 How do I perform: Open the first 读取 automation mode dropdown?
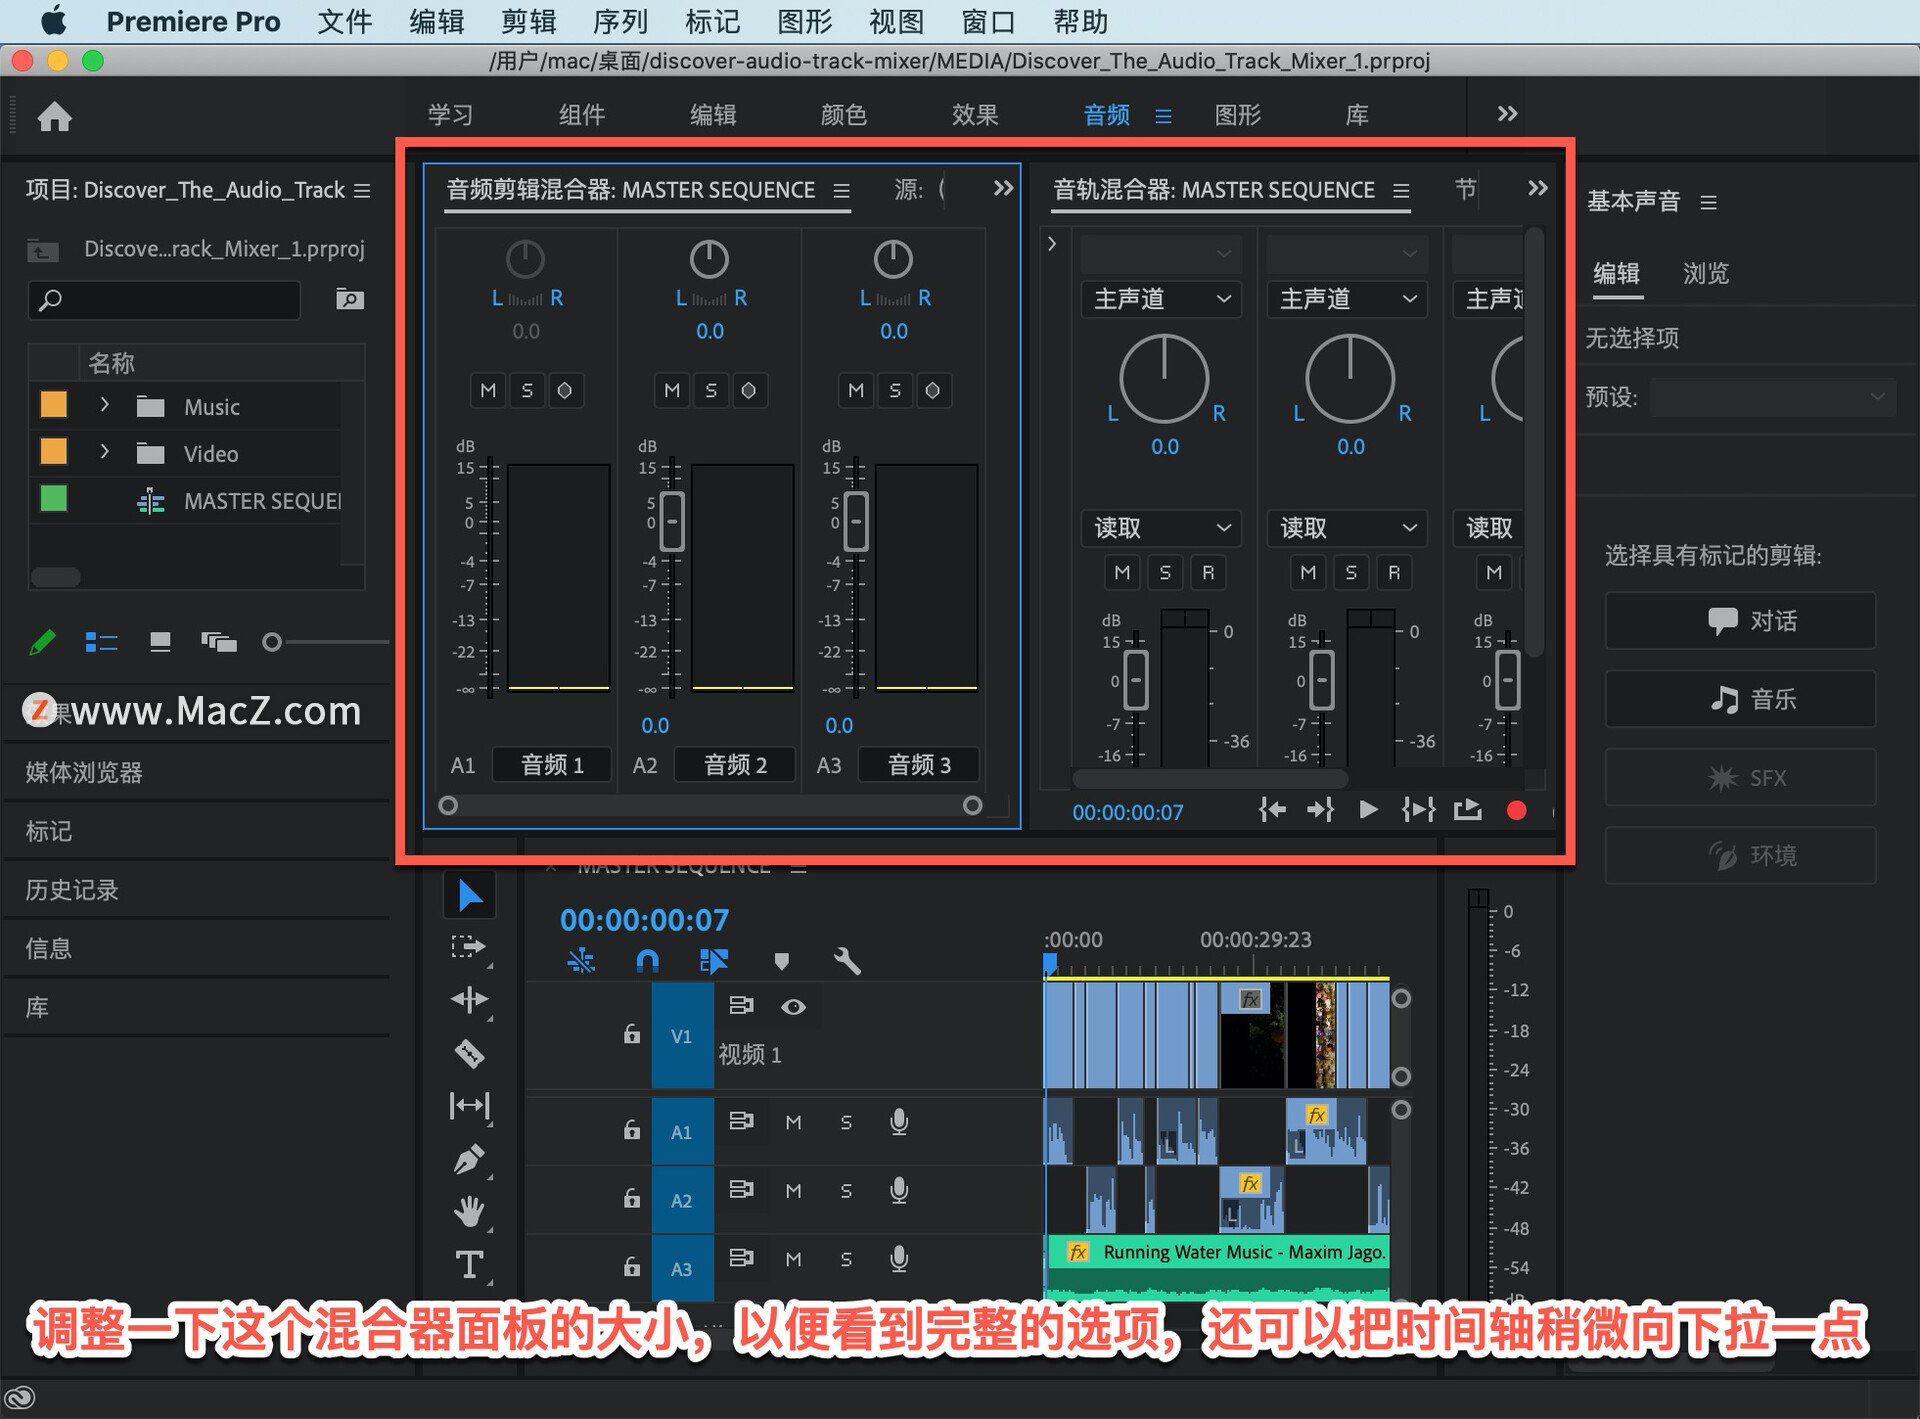[x=1160, y=527]
